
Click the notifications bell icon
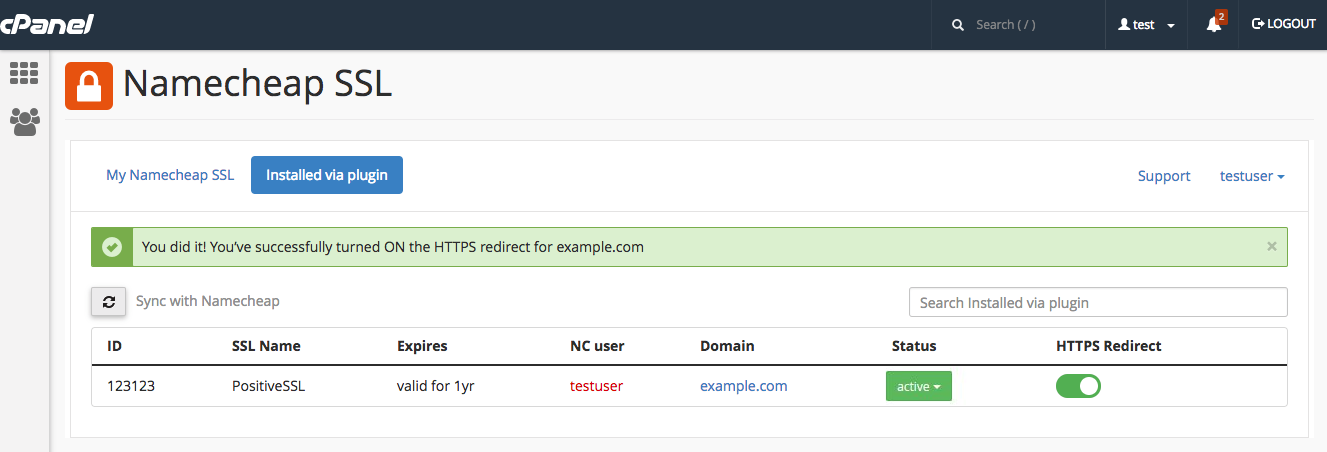[x=1214, y=24]
